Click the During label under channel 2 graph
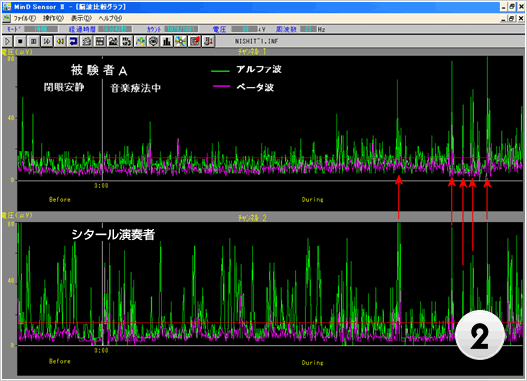 pyautogui.click(x=313, y=363)
